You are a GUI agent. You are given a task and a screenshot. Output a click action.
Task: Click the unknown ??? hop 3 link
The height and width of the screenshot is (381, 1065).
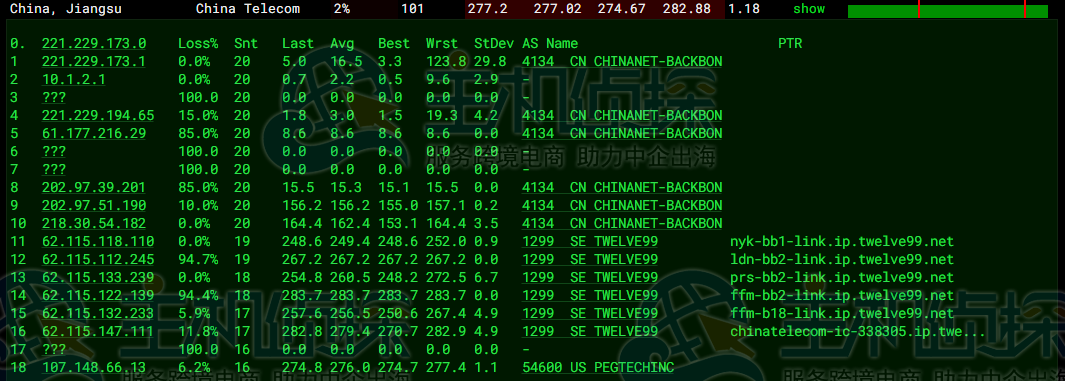click(54, 98)
